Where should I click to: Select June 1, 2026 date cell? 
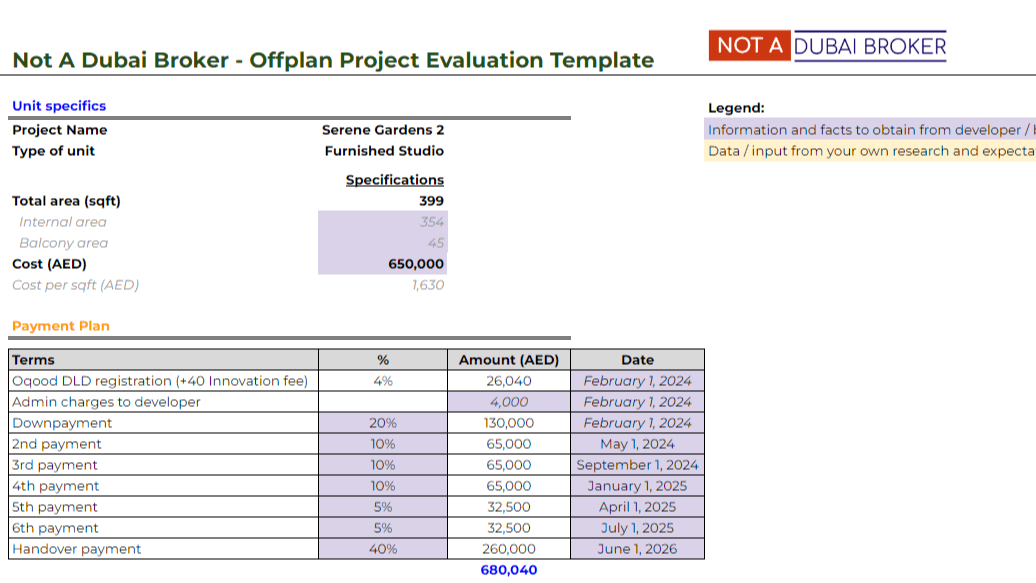(638, 549)
